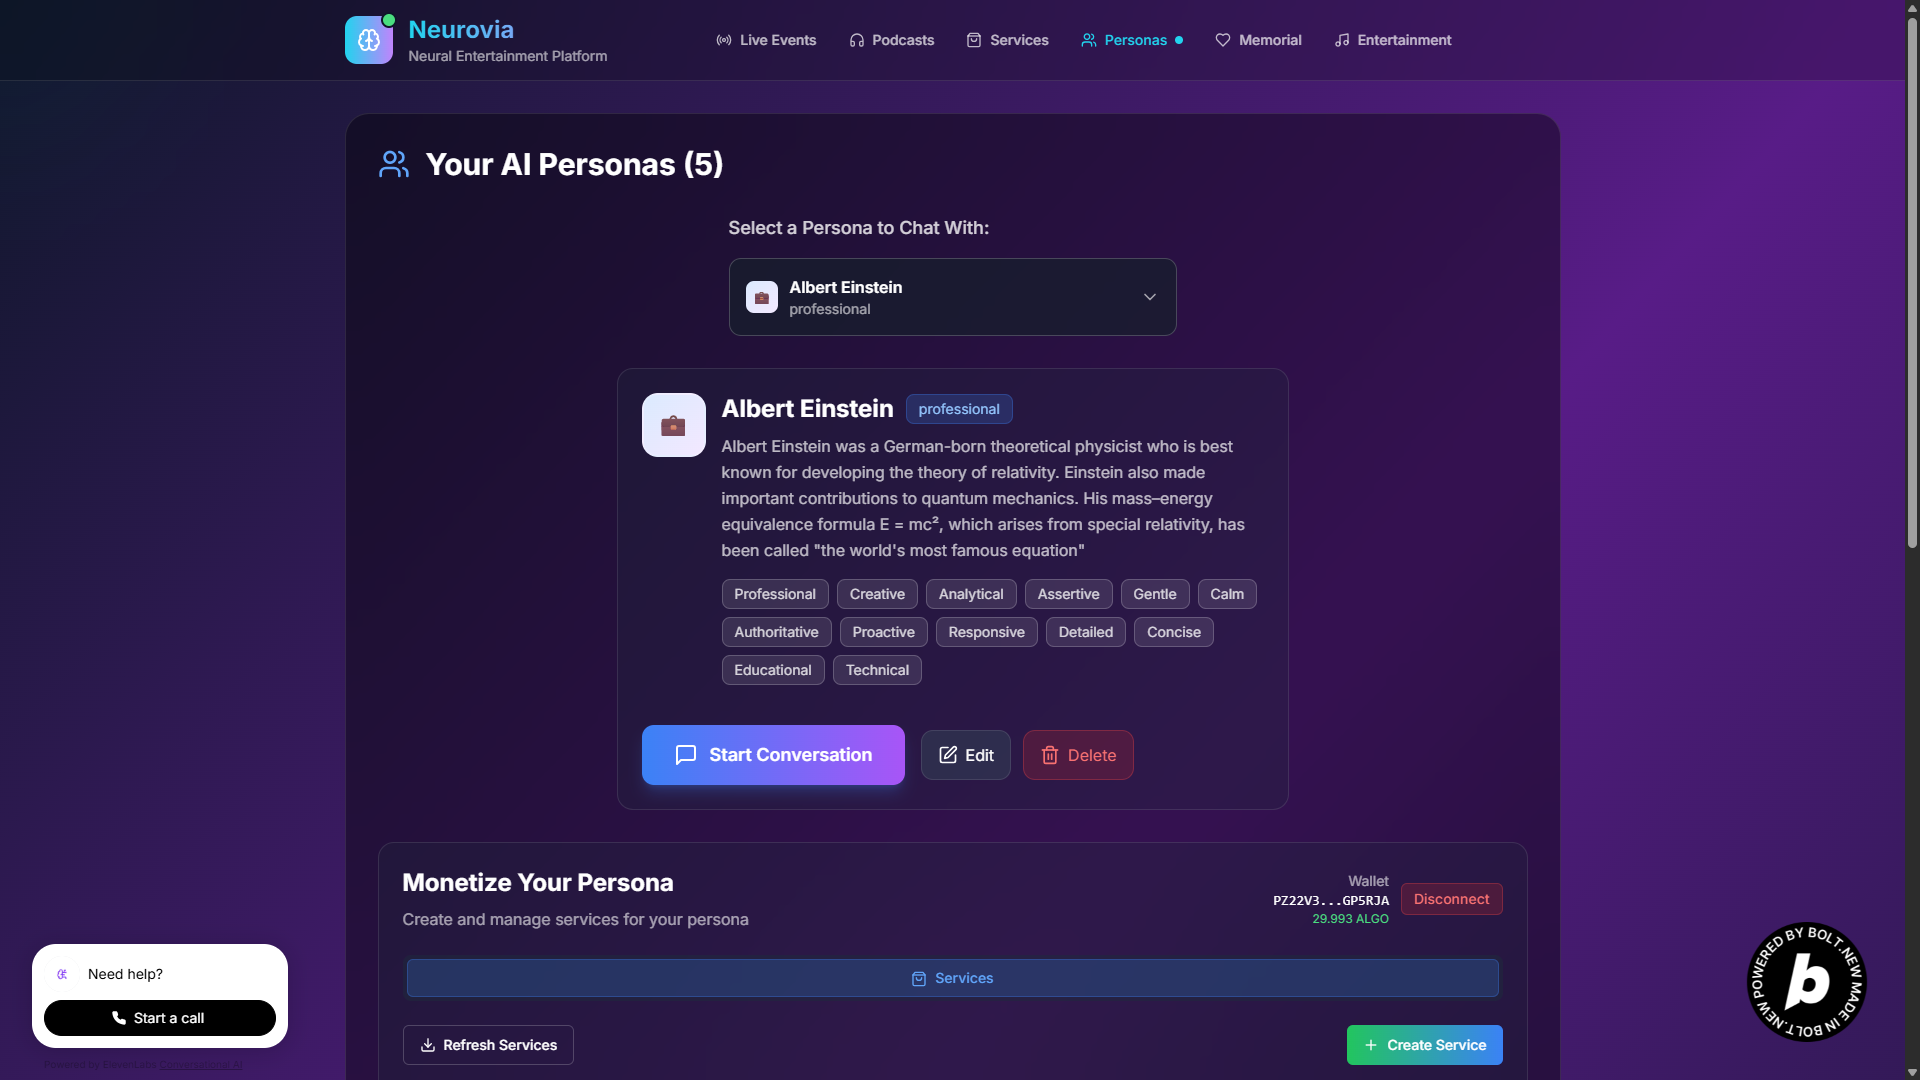Go to the Podcasts section
This screenshot has width=1920, height=1080.
[891, 40]
